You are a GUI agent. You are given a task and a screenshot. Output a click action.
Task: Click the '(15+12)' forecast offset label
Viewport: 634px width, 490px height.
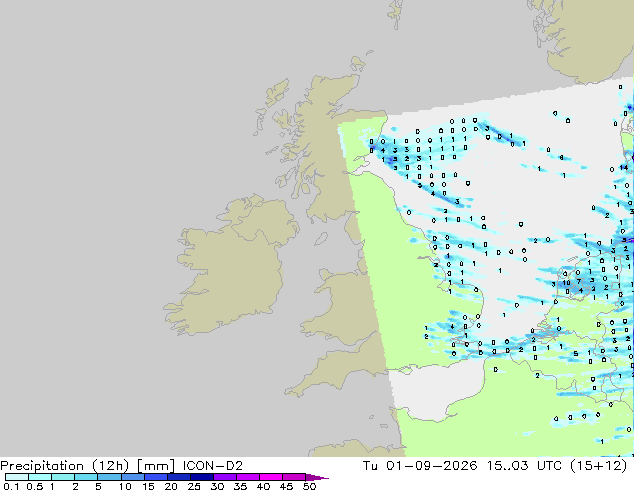pos(599,466)
